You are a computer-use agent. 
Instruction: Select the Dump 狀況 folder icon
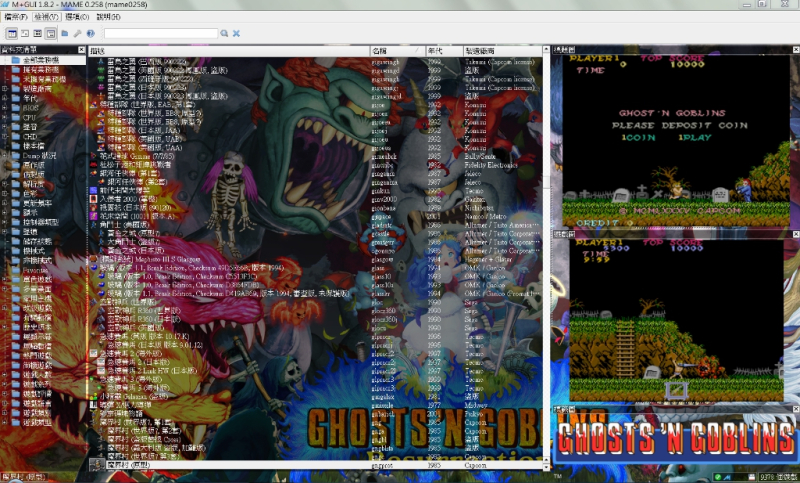point(16,156)
